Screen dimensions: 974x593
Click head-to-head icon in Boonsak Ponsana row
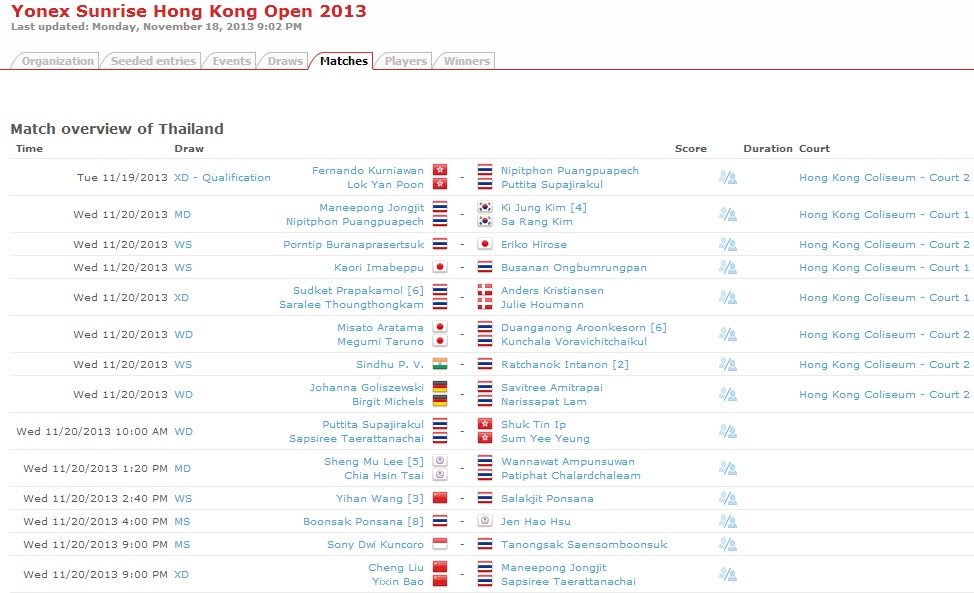click(727, 522)
